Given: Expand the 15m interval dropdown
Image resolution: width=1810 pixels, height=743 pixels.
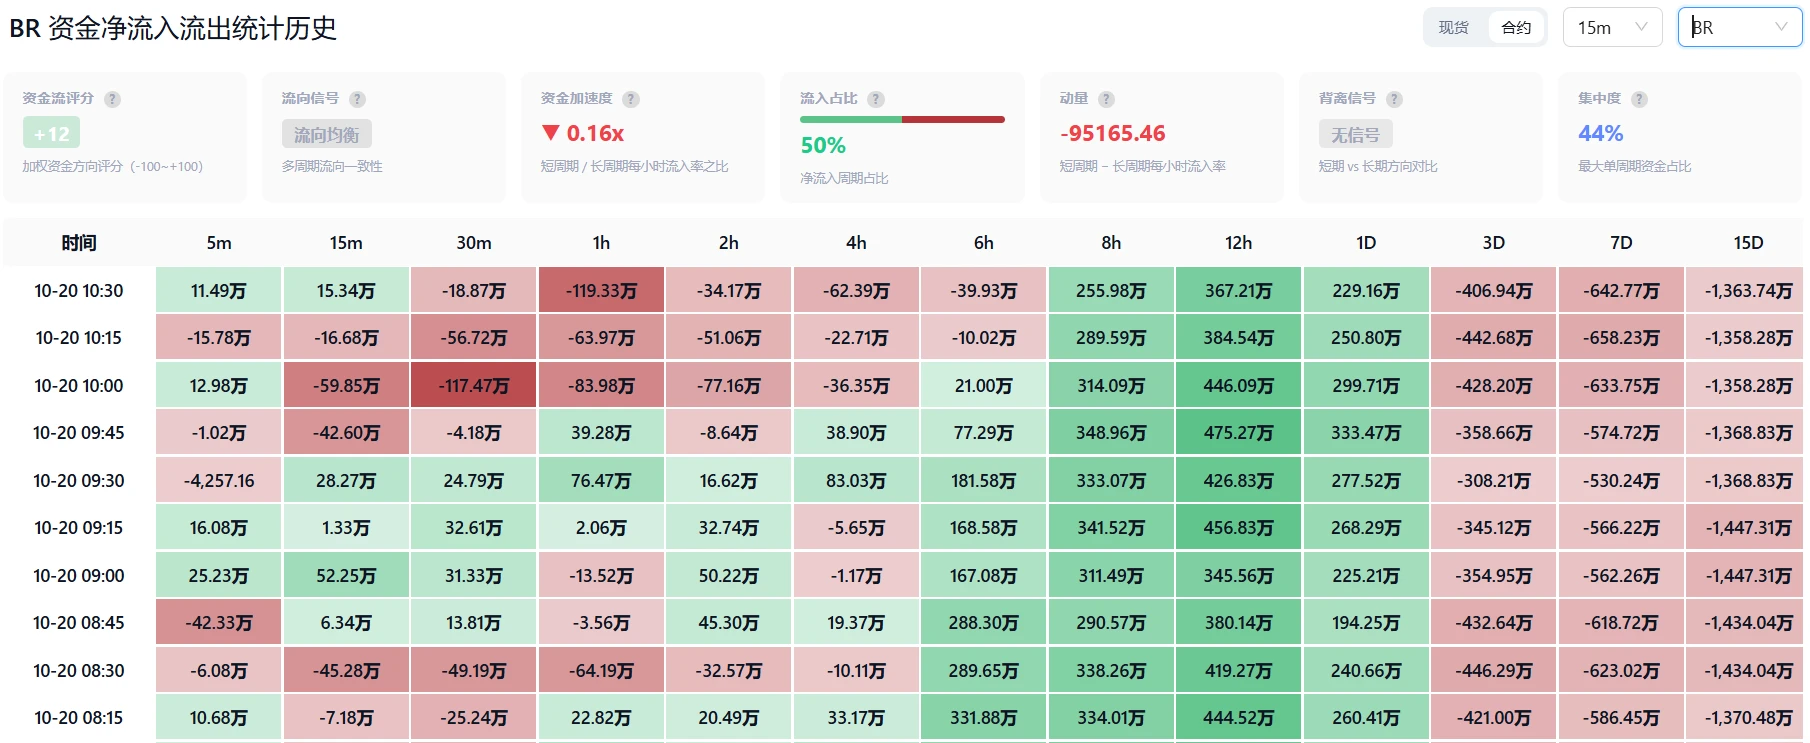Looking at the screenshot, I should tap(1612, 28).
